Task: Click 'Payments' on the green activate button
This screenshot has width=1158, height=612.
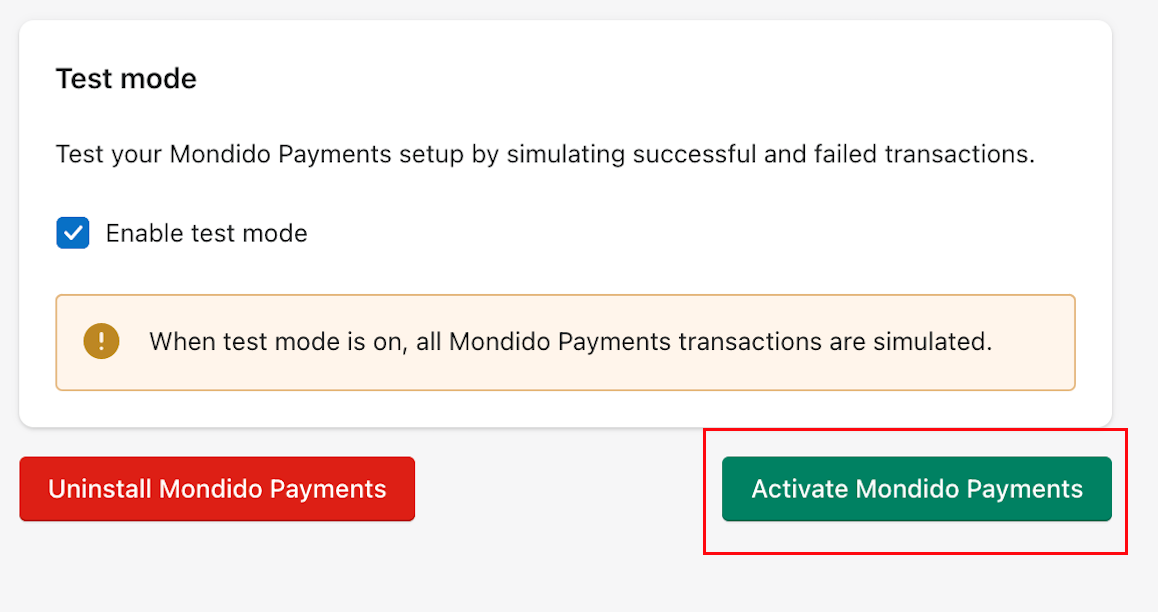Action: [1025, 489]
